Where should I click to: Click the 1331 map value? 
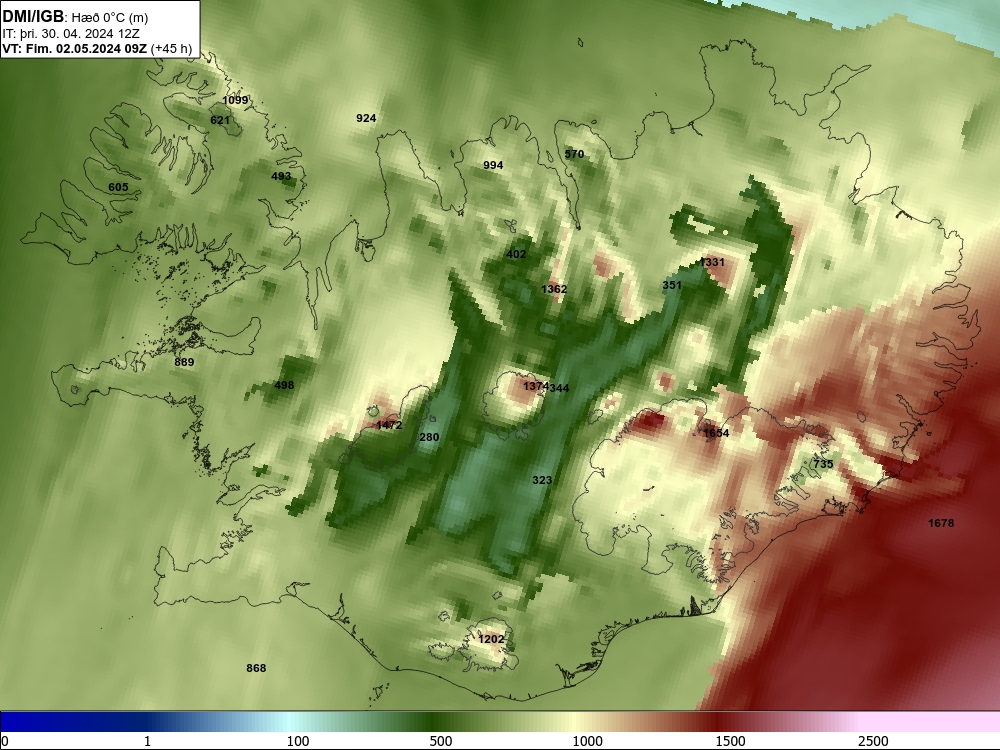click(712, 262)
